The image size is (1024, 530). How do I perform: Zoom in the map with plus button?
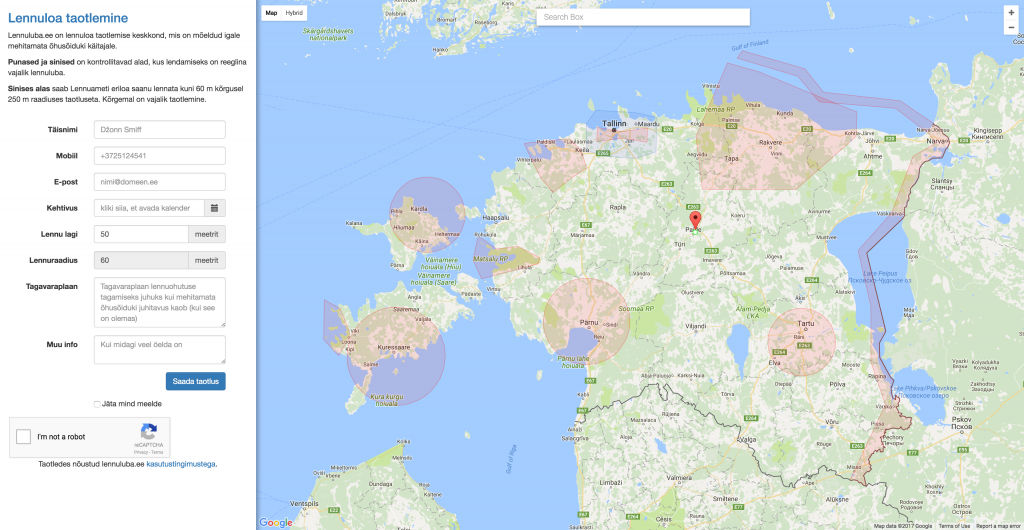point(1011,12)
